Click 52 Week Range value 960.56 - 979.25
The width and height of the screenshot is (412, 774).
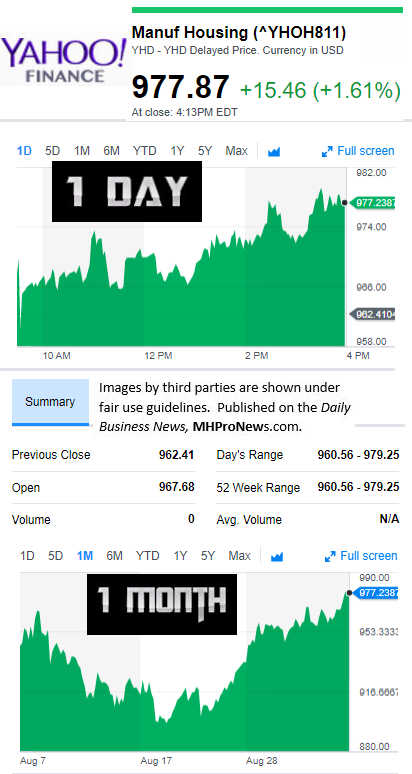click(358, 487)
